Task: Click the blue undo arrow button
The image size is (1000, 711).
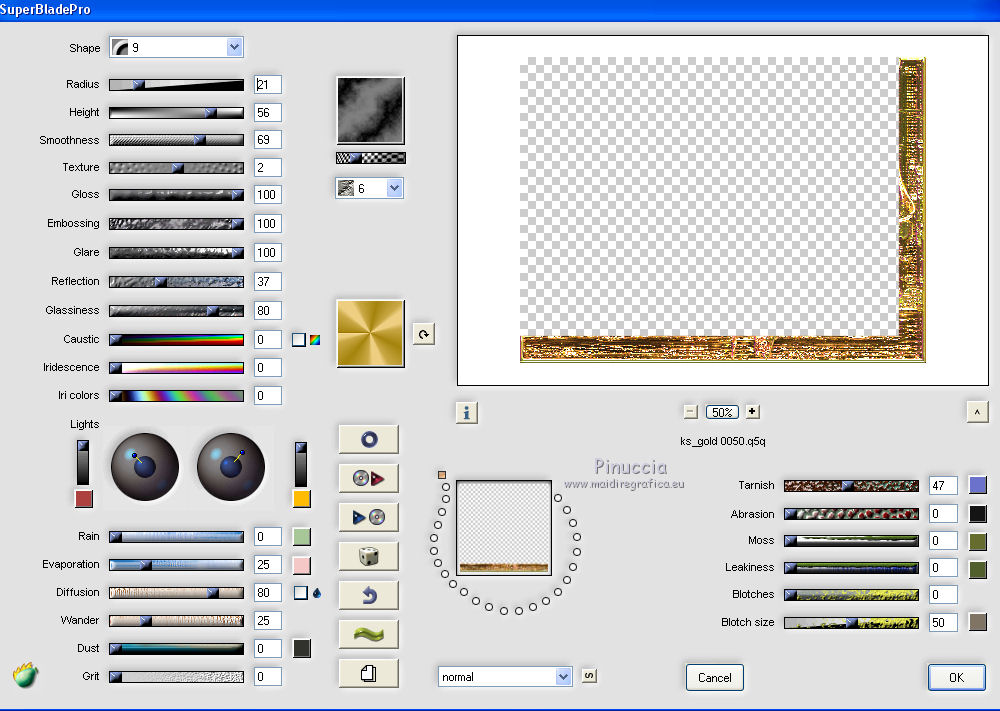Action: tap(368, 595)
